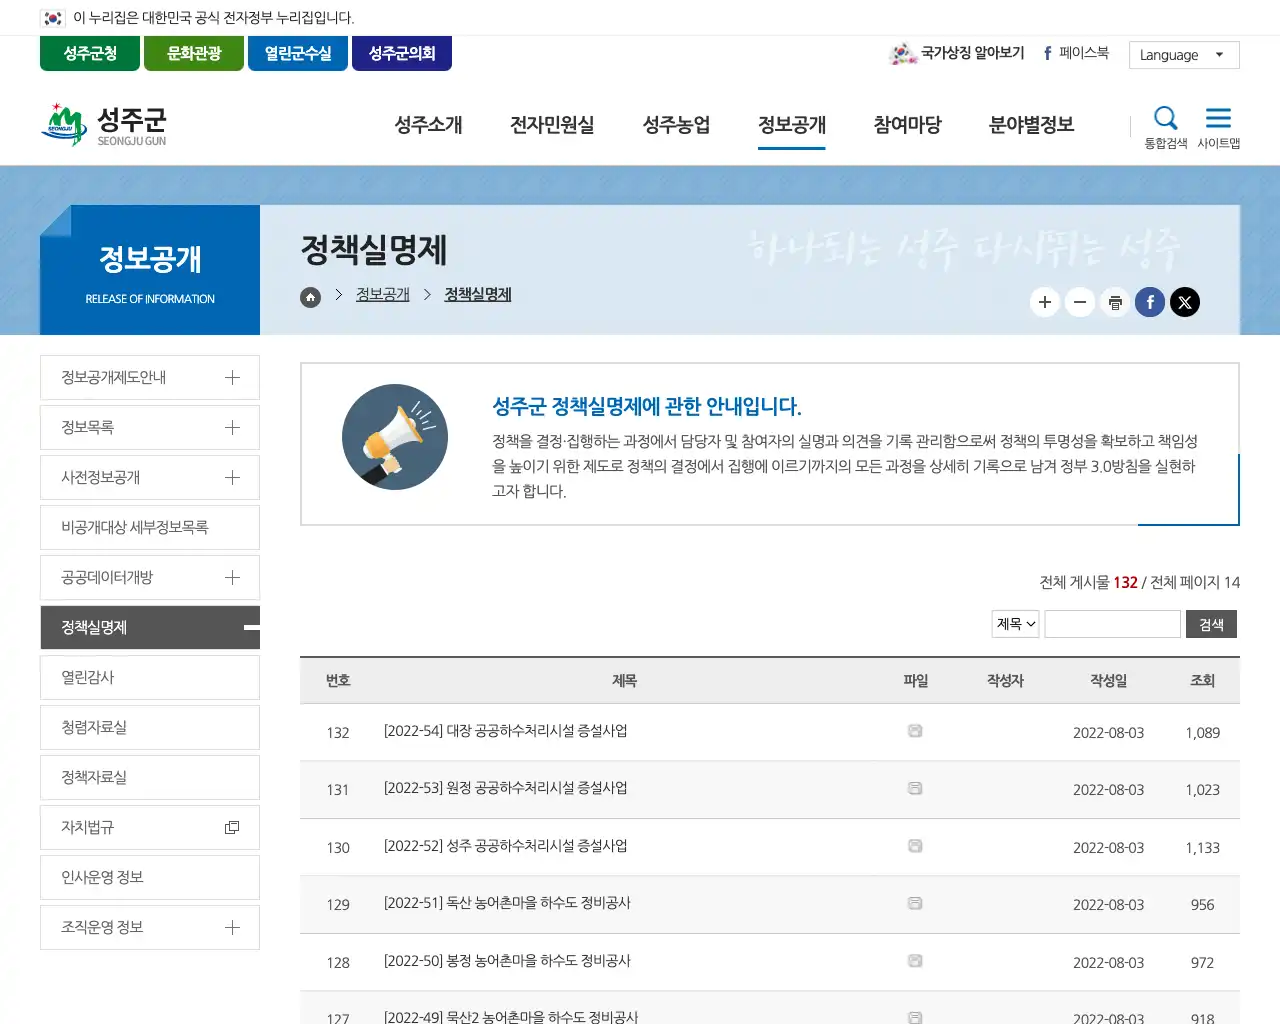Switch to 열린군수실 site tab
The height and width of the screenshot is (1024, 1280).
(x=298, y=53)
